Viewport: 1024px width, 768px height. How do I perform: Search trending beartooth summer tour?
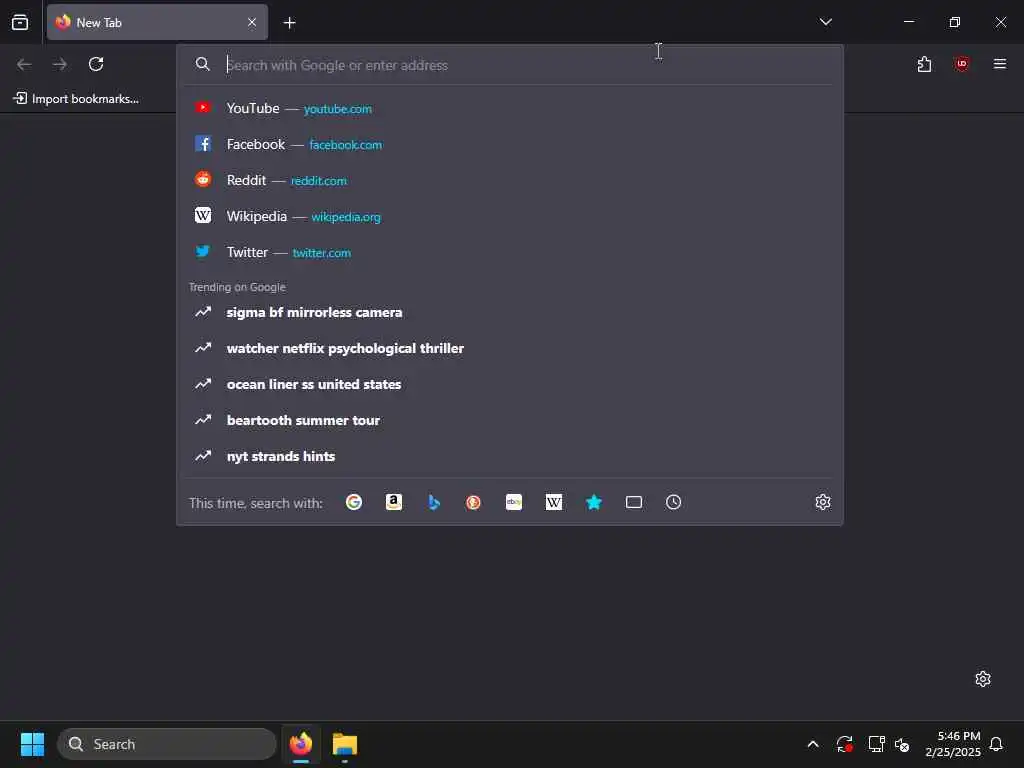coord(509,420)
